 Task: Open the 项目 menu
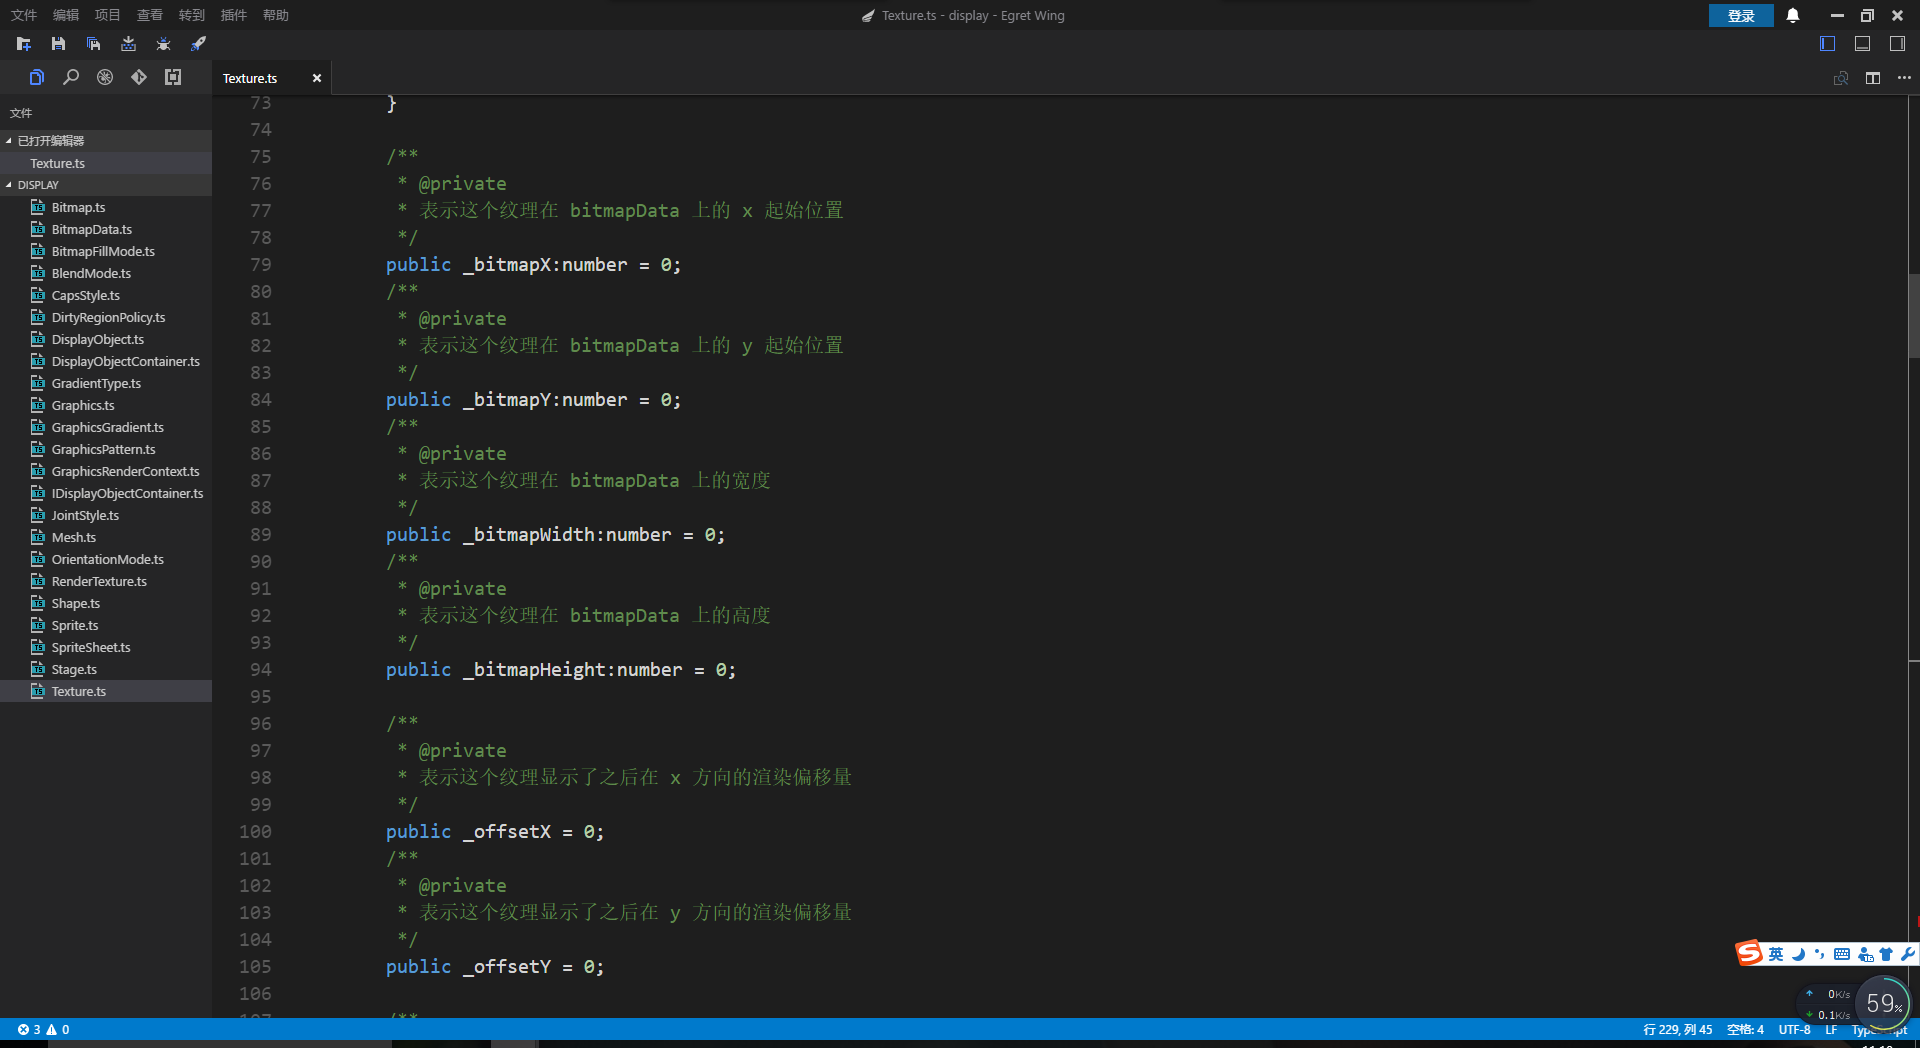pyautogui.click(x=108, y=15)
